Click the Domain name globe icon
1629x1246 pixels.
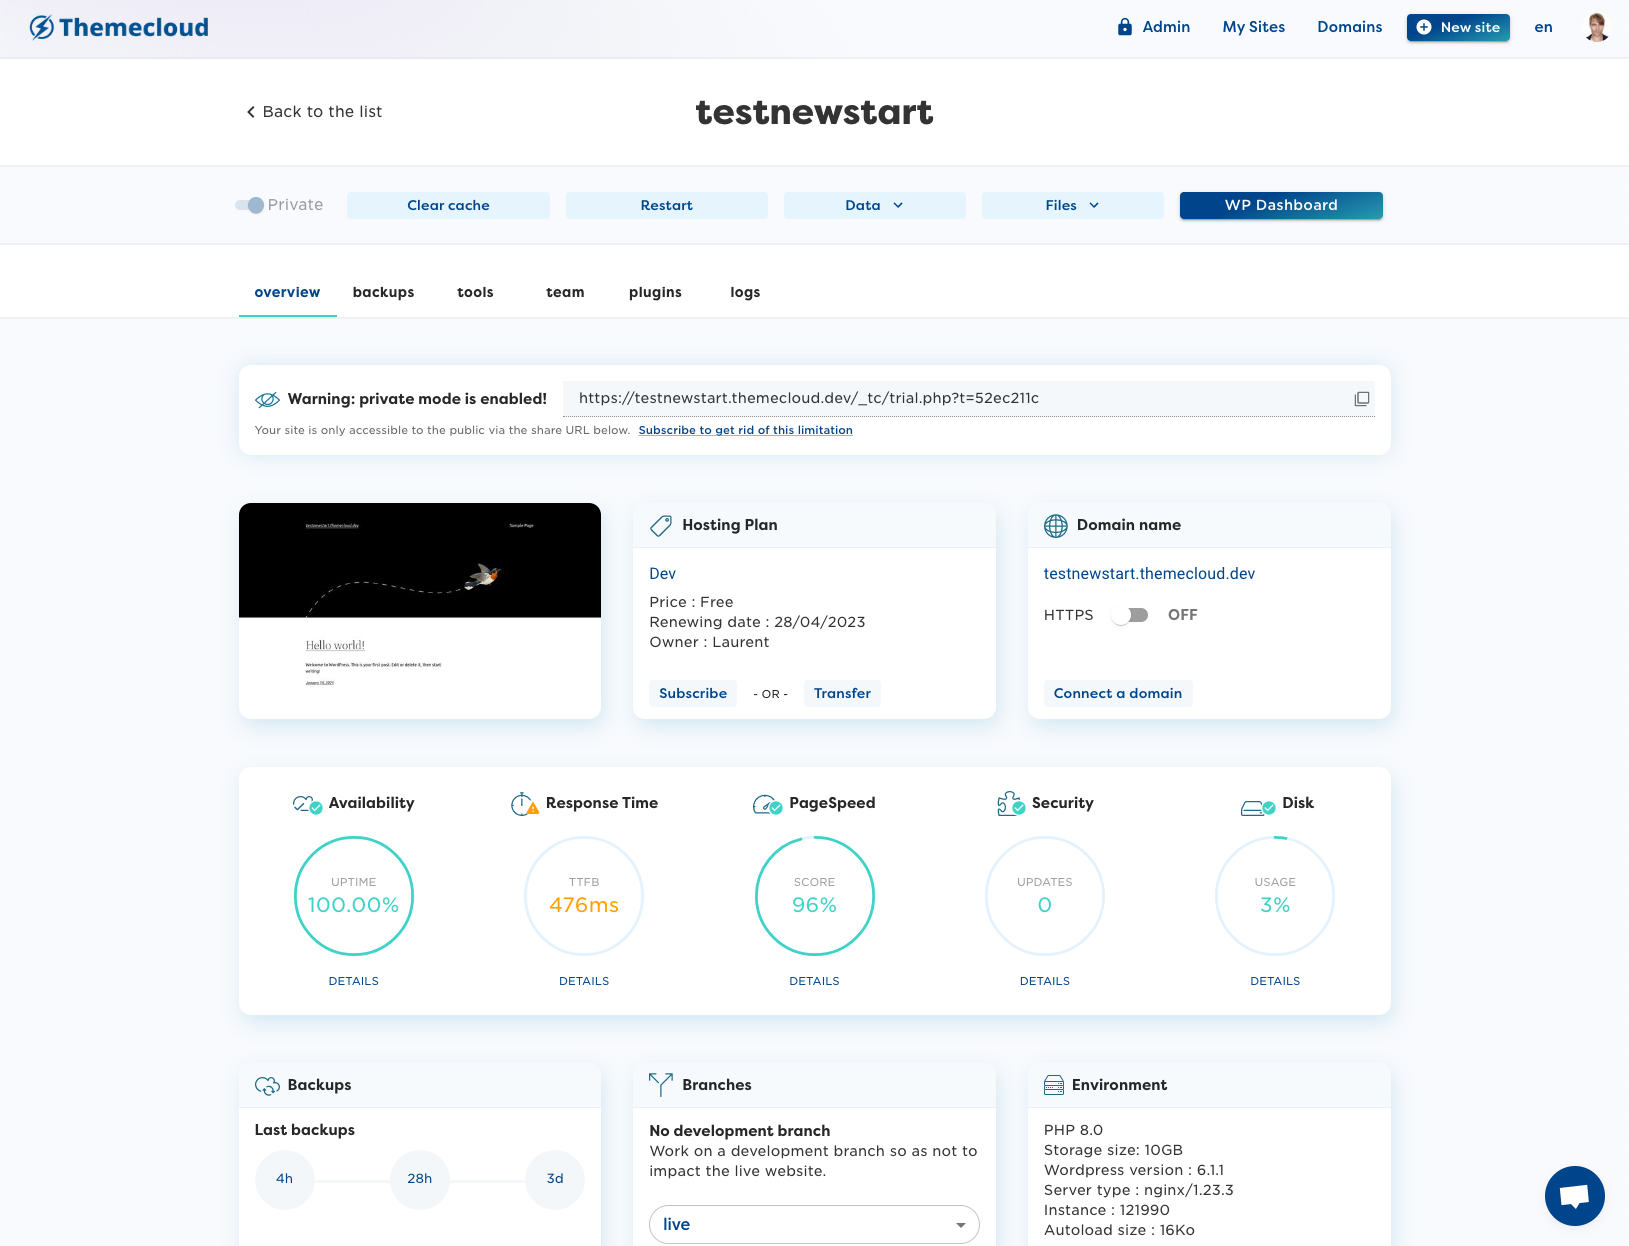point(1056,525)
